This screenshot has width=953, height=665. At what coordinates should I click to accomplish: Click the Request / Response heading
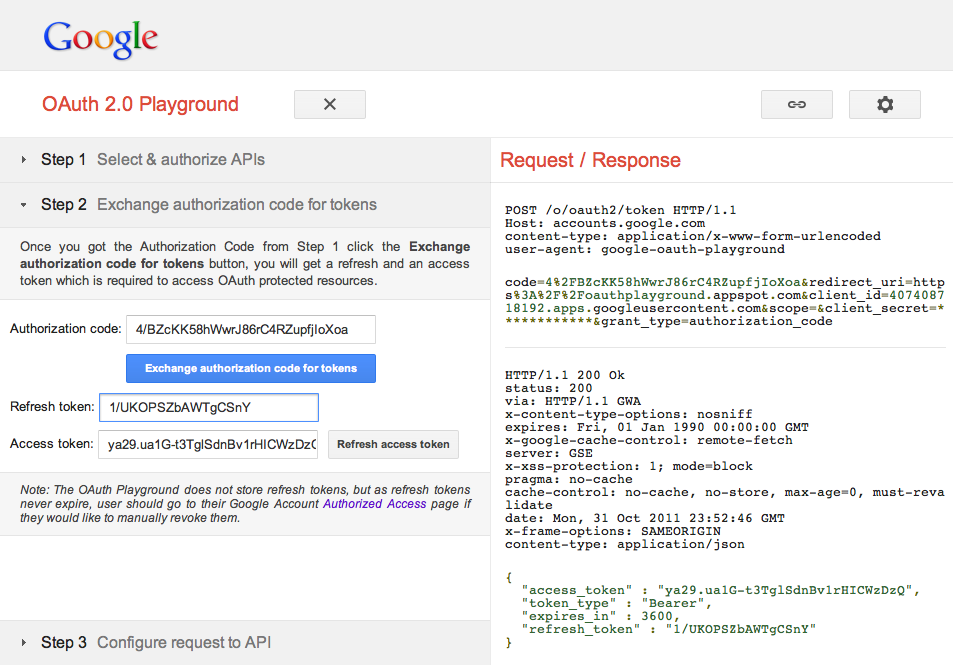tap(590, 160)
